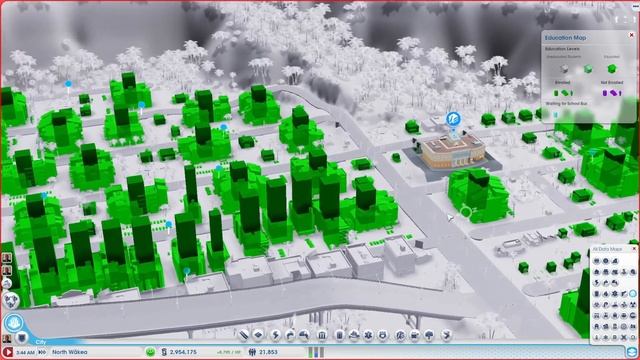The image size is (640, 360).
Task: Select the Water data map icon
Action: 606,282
